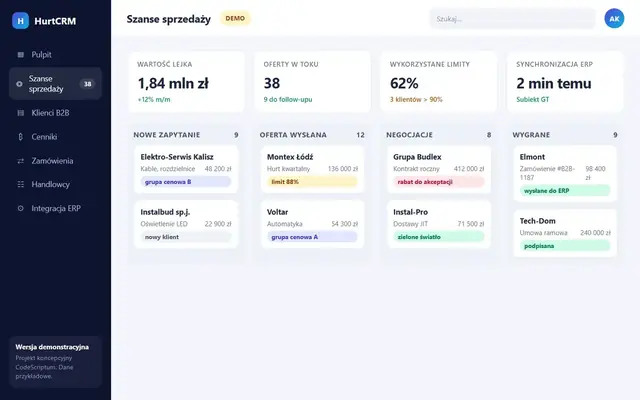Open the Wartość lejka stat card
Image resolution: width=640 pixels, height=400 pixels.
(x=186, y=82)
